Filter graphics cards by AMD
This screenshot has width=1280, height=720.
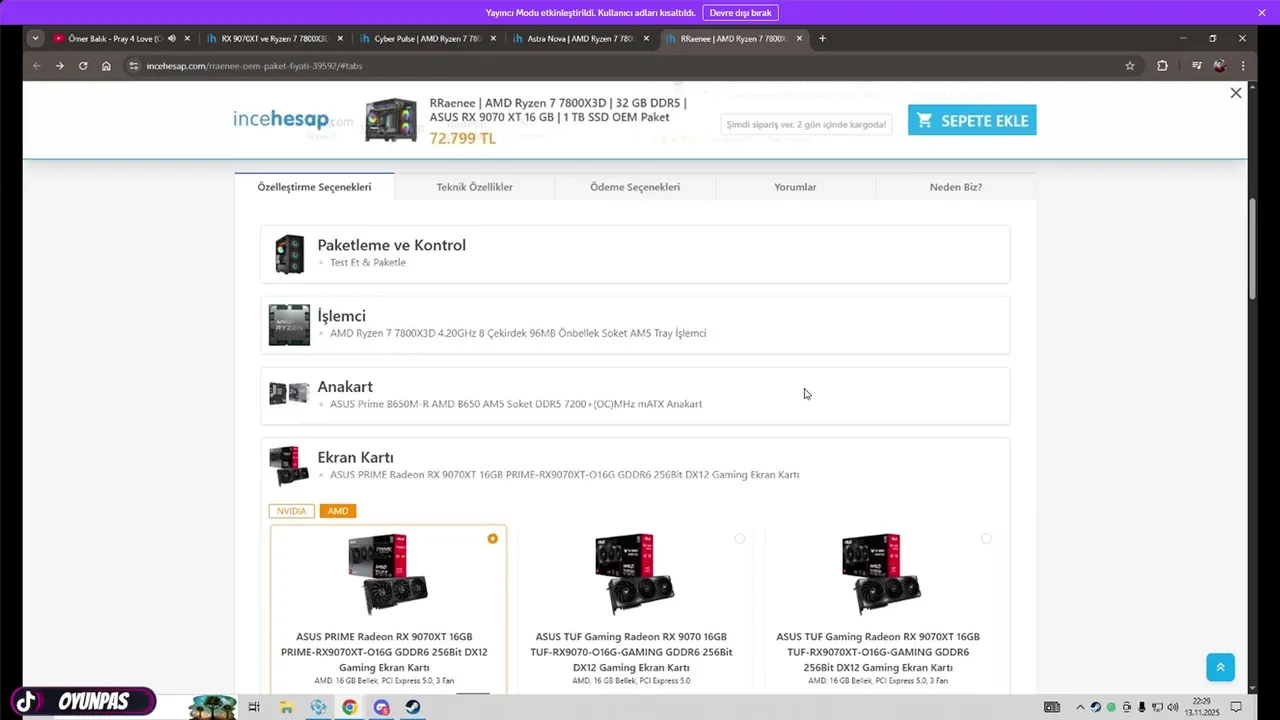point(338,511)
